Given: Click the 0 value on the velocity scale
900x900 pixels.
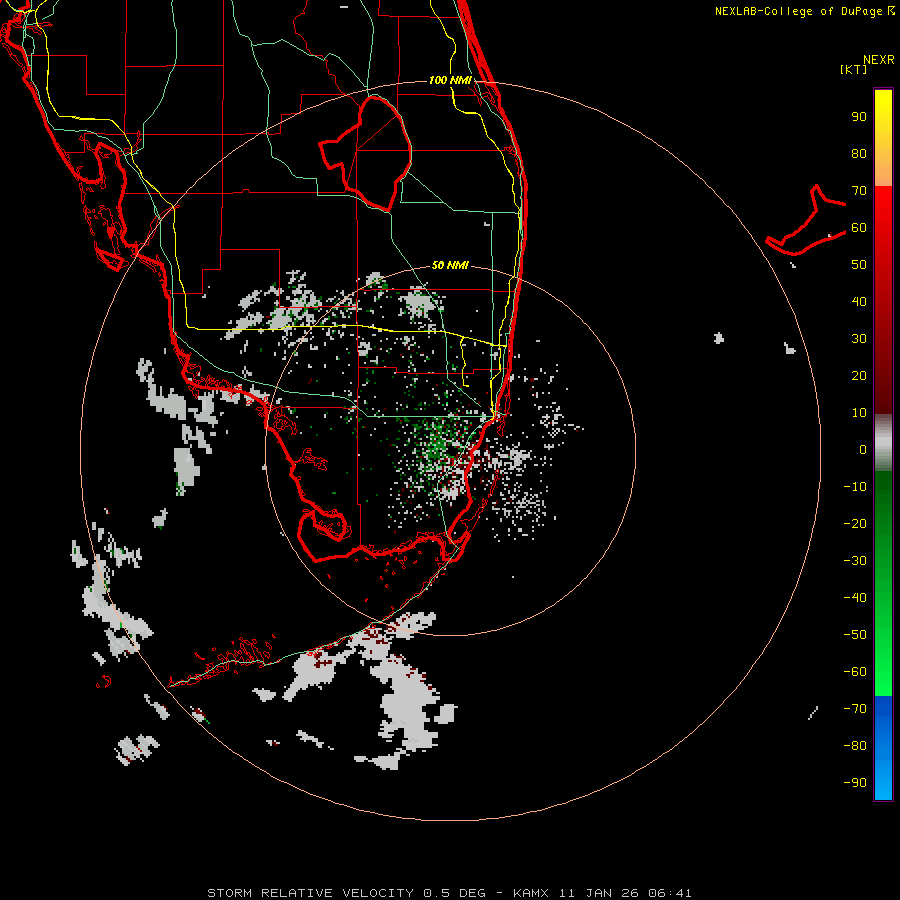Looking at the screenshot, I should tap(863, 450).
